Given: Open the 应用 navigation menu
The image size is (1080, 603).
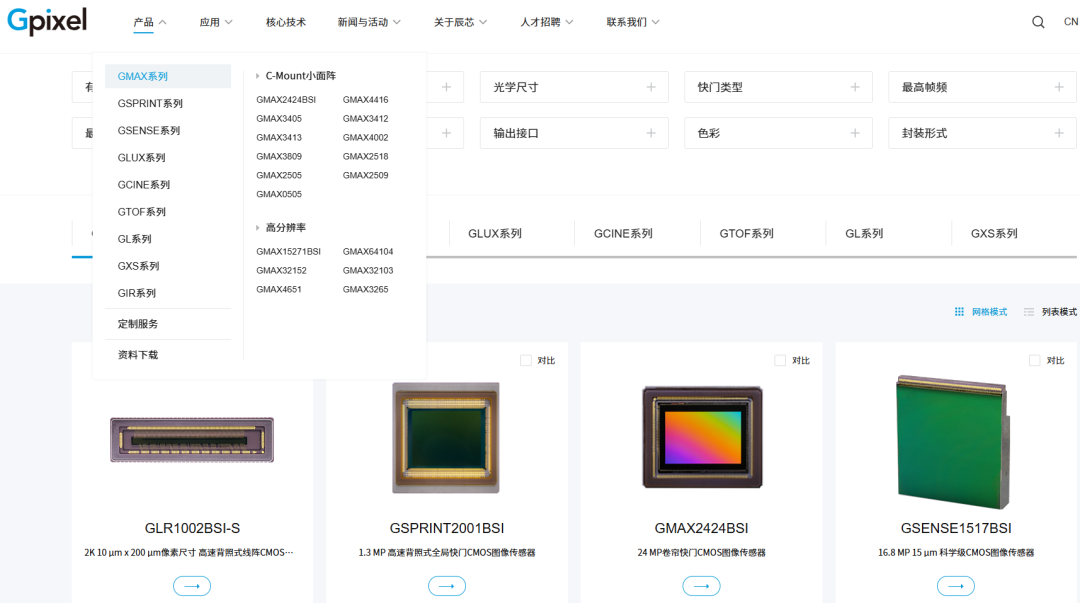Looking at the screenshot, I should 215,22.
